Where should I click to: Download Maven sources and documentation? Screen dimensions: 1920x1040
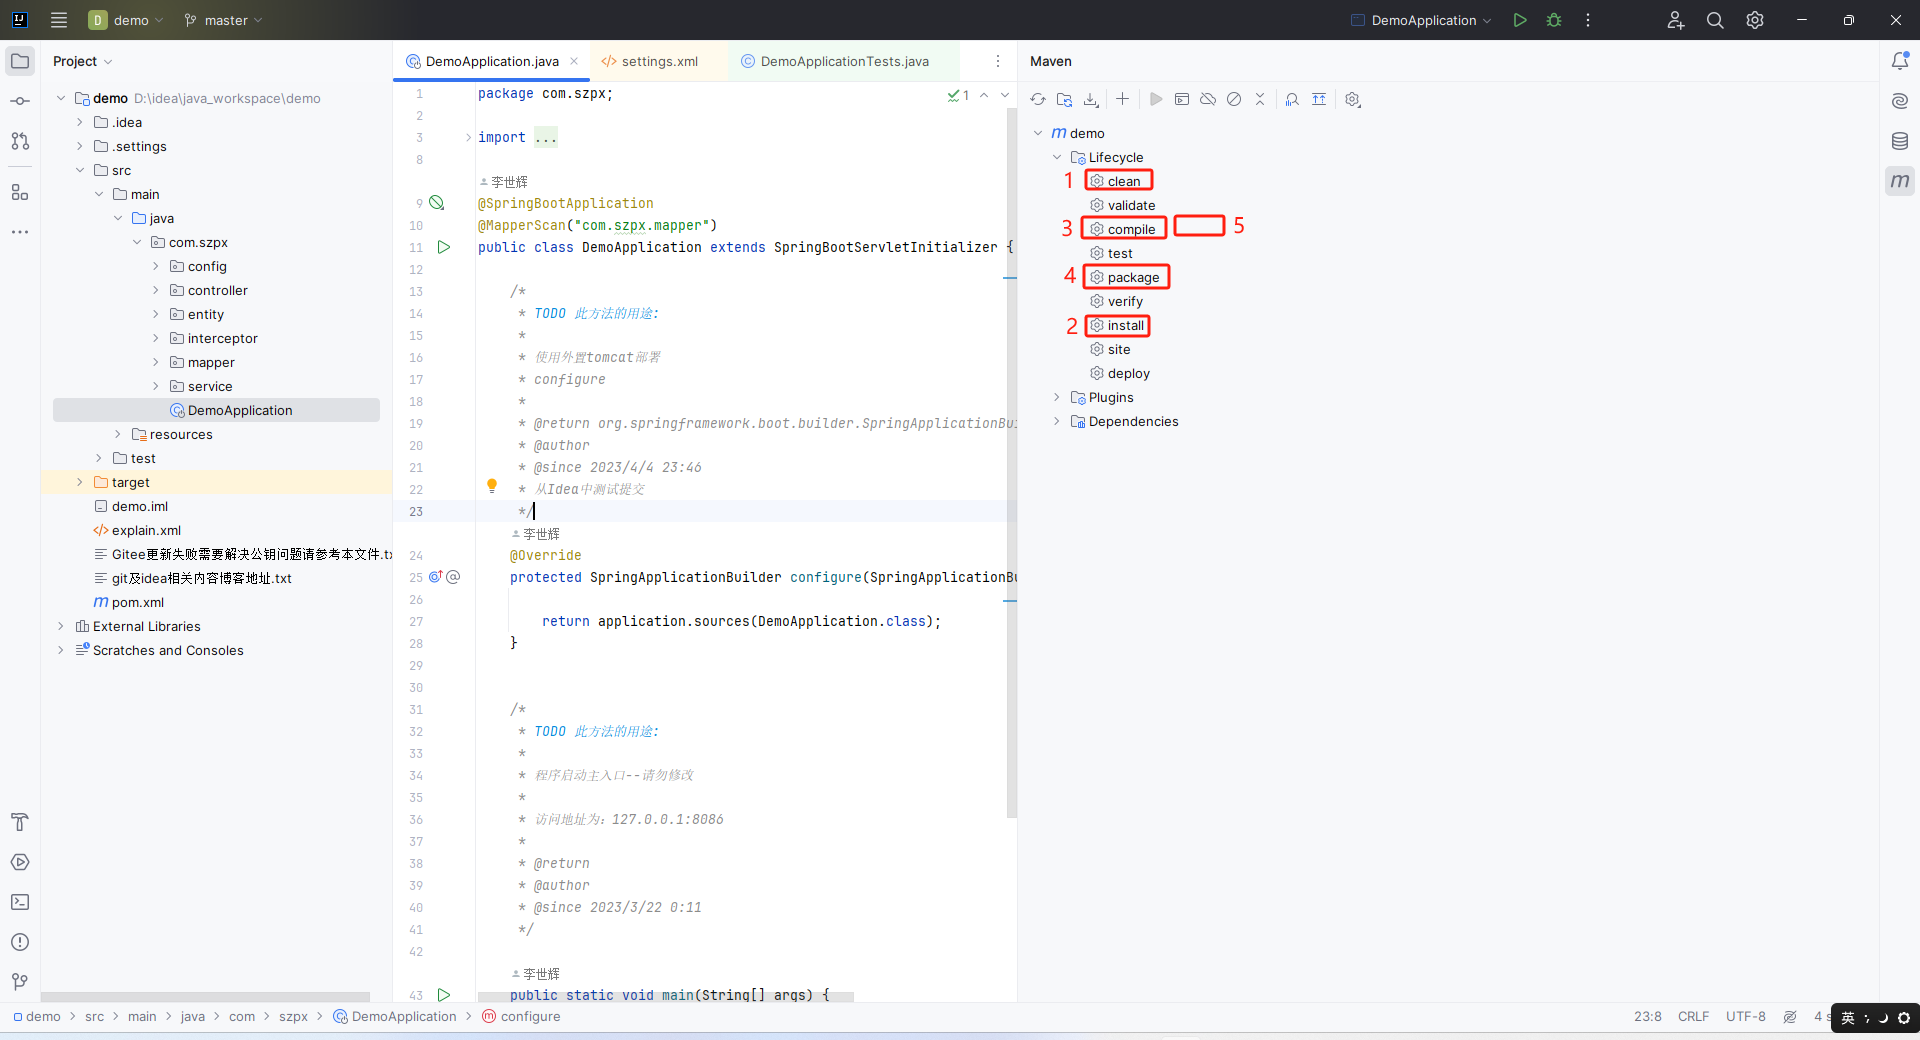point(1091,99)
